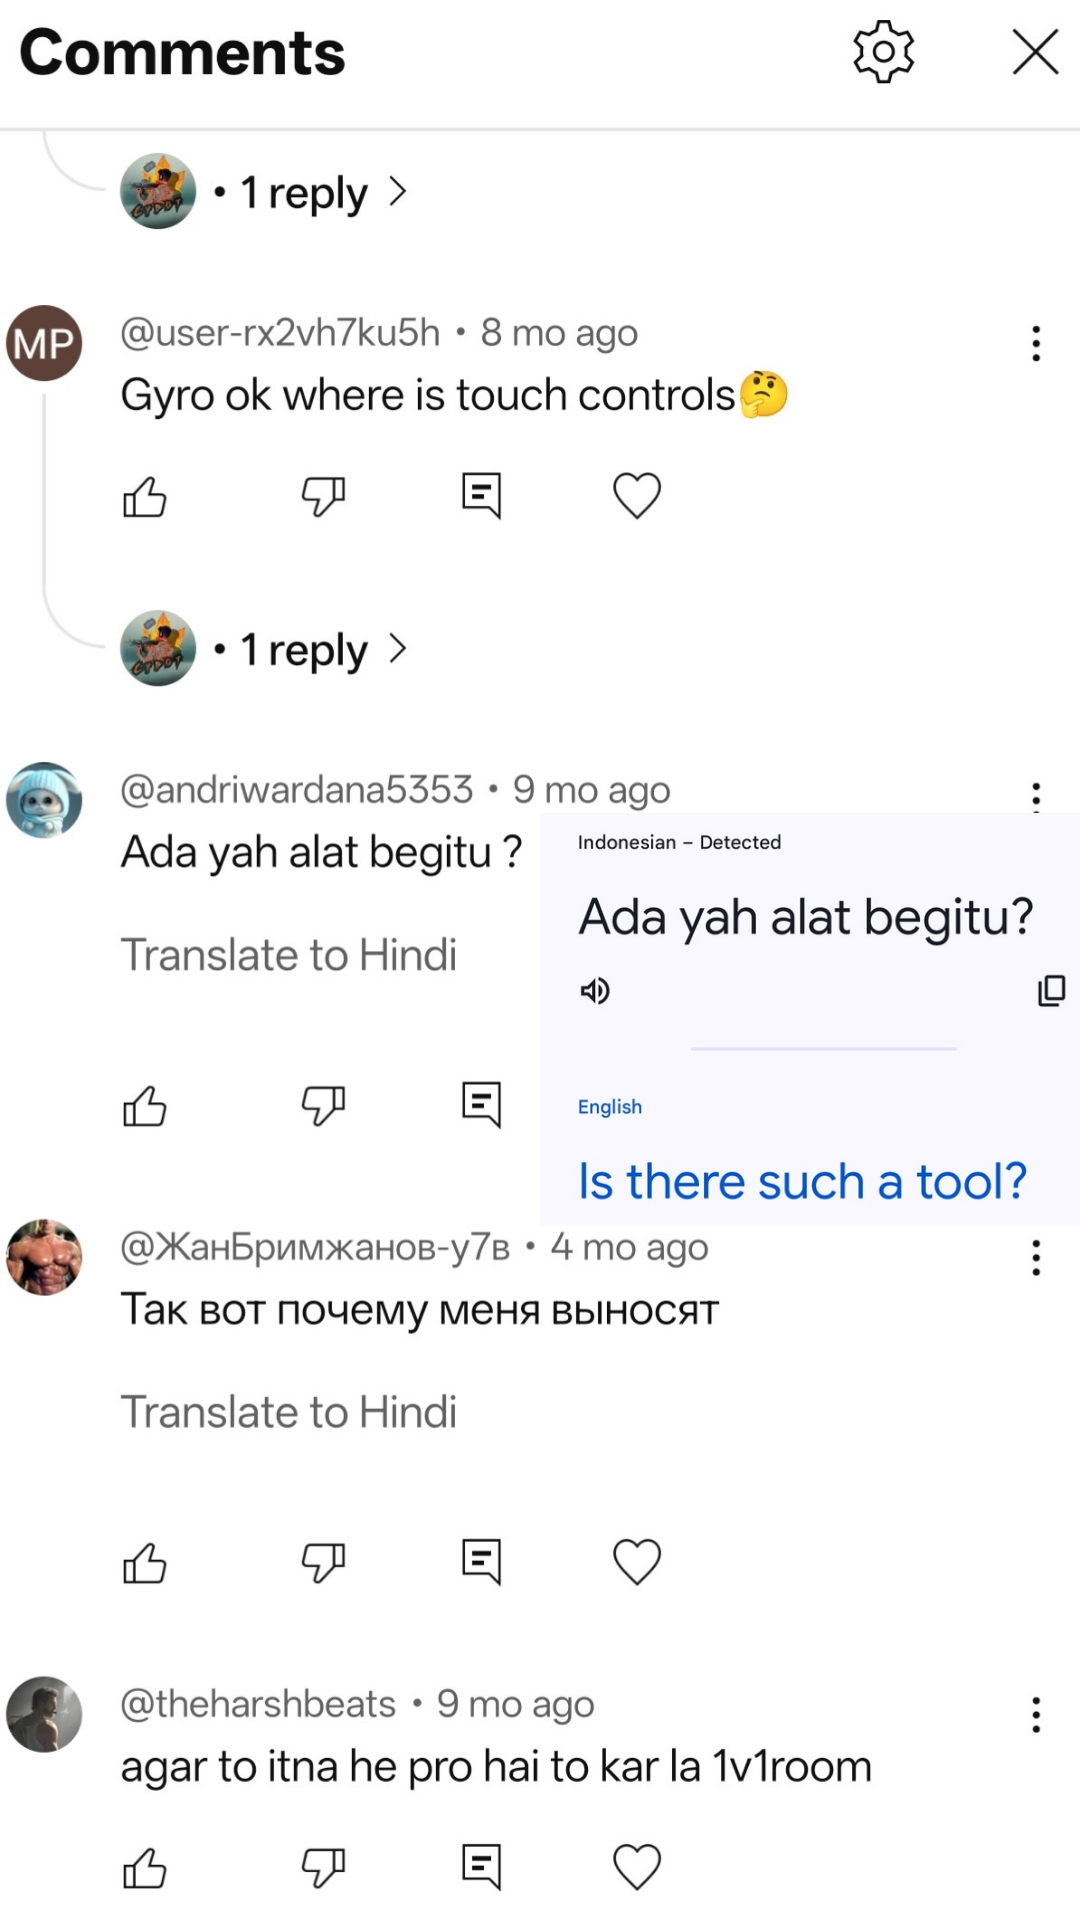
Task: Open comments settings gear
Action: click(x=883, y=52)
